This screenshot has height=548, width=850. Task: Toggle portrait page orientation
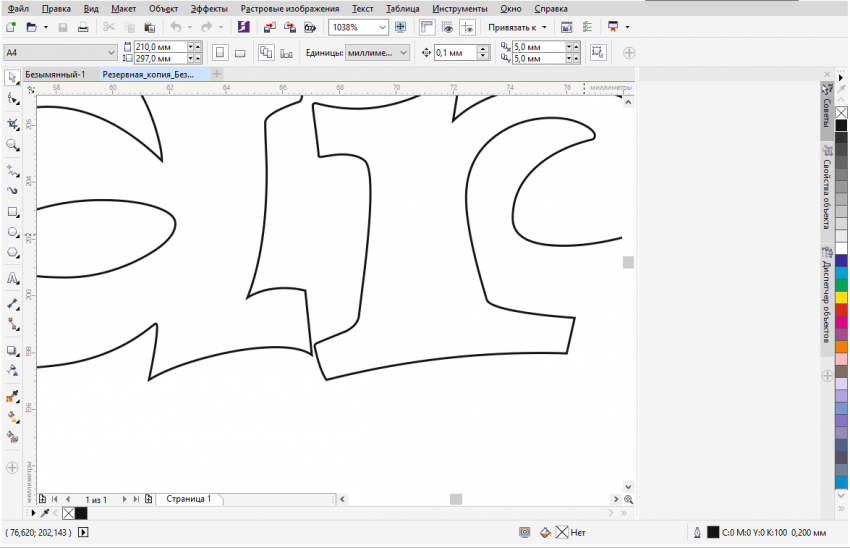[x=220, y=52]
